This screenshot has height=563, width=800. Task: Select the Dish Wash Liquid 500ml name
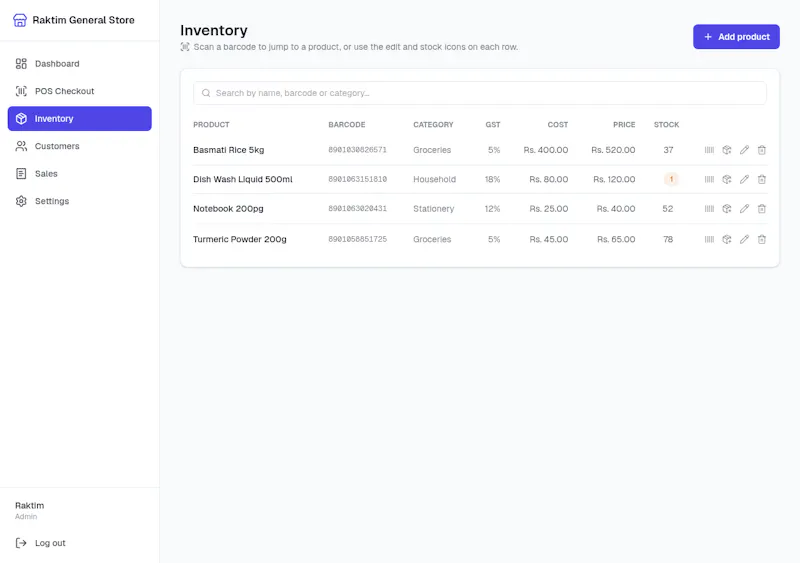pos(243,180)
